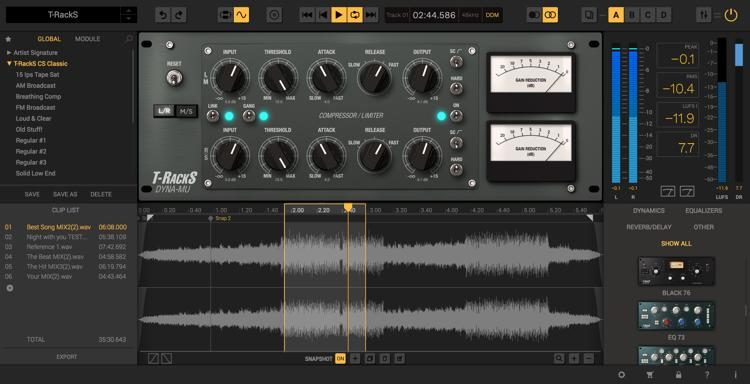
Task: Click the redo arrow button
Action: tap(179, 15)
